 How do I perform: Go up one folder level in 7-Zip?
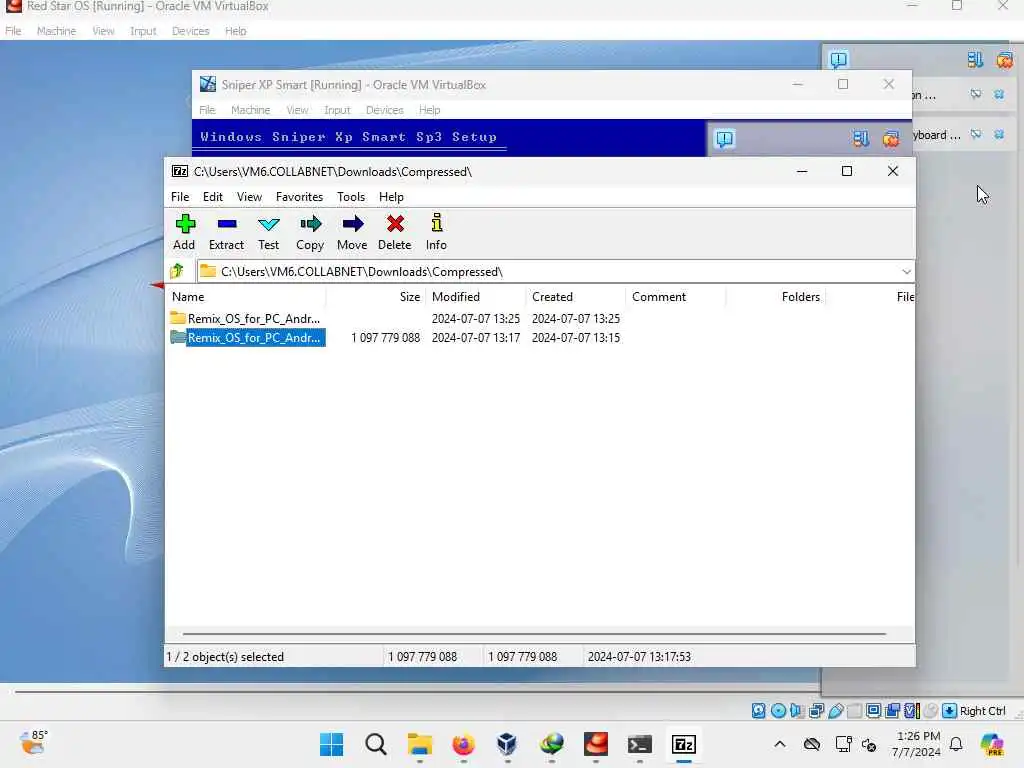(x=177, y=271)
